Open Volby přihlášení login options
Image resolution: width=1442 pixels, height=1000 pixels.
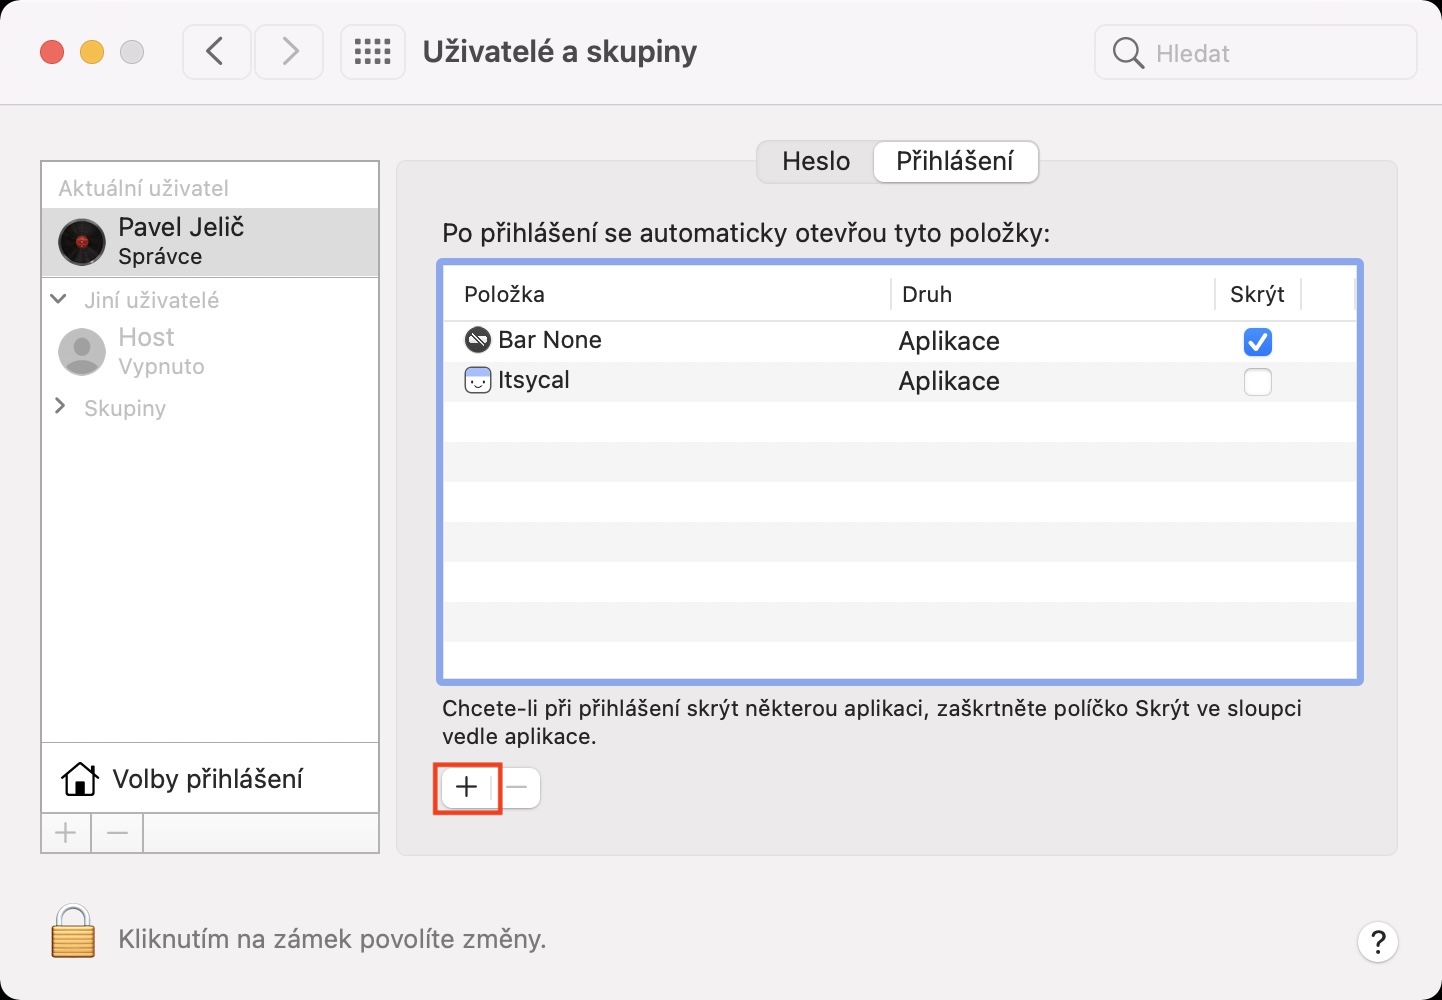coord(208,779)
